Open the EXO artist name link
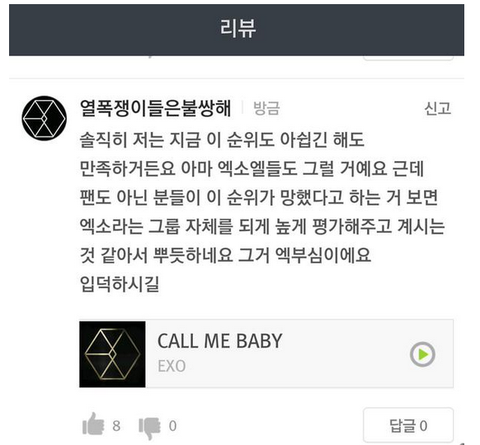This screenshot has height=445, width=480. [172, 366]
